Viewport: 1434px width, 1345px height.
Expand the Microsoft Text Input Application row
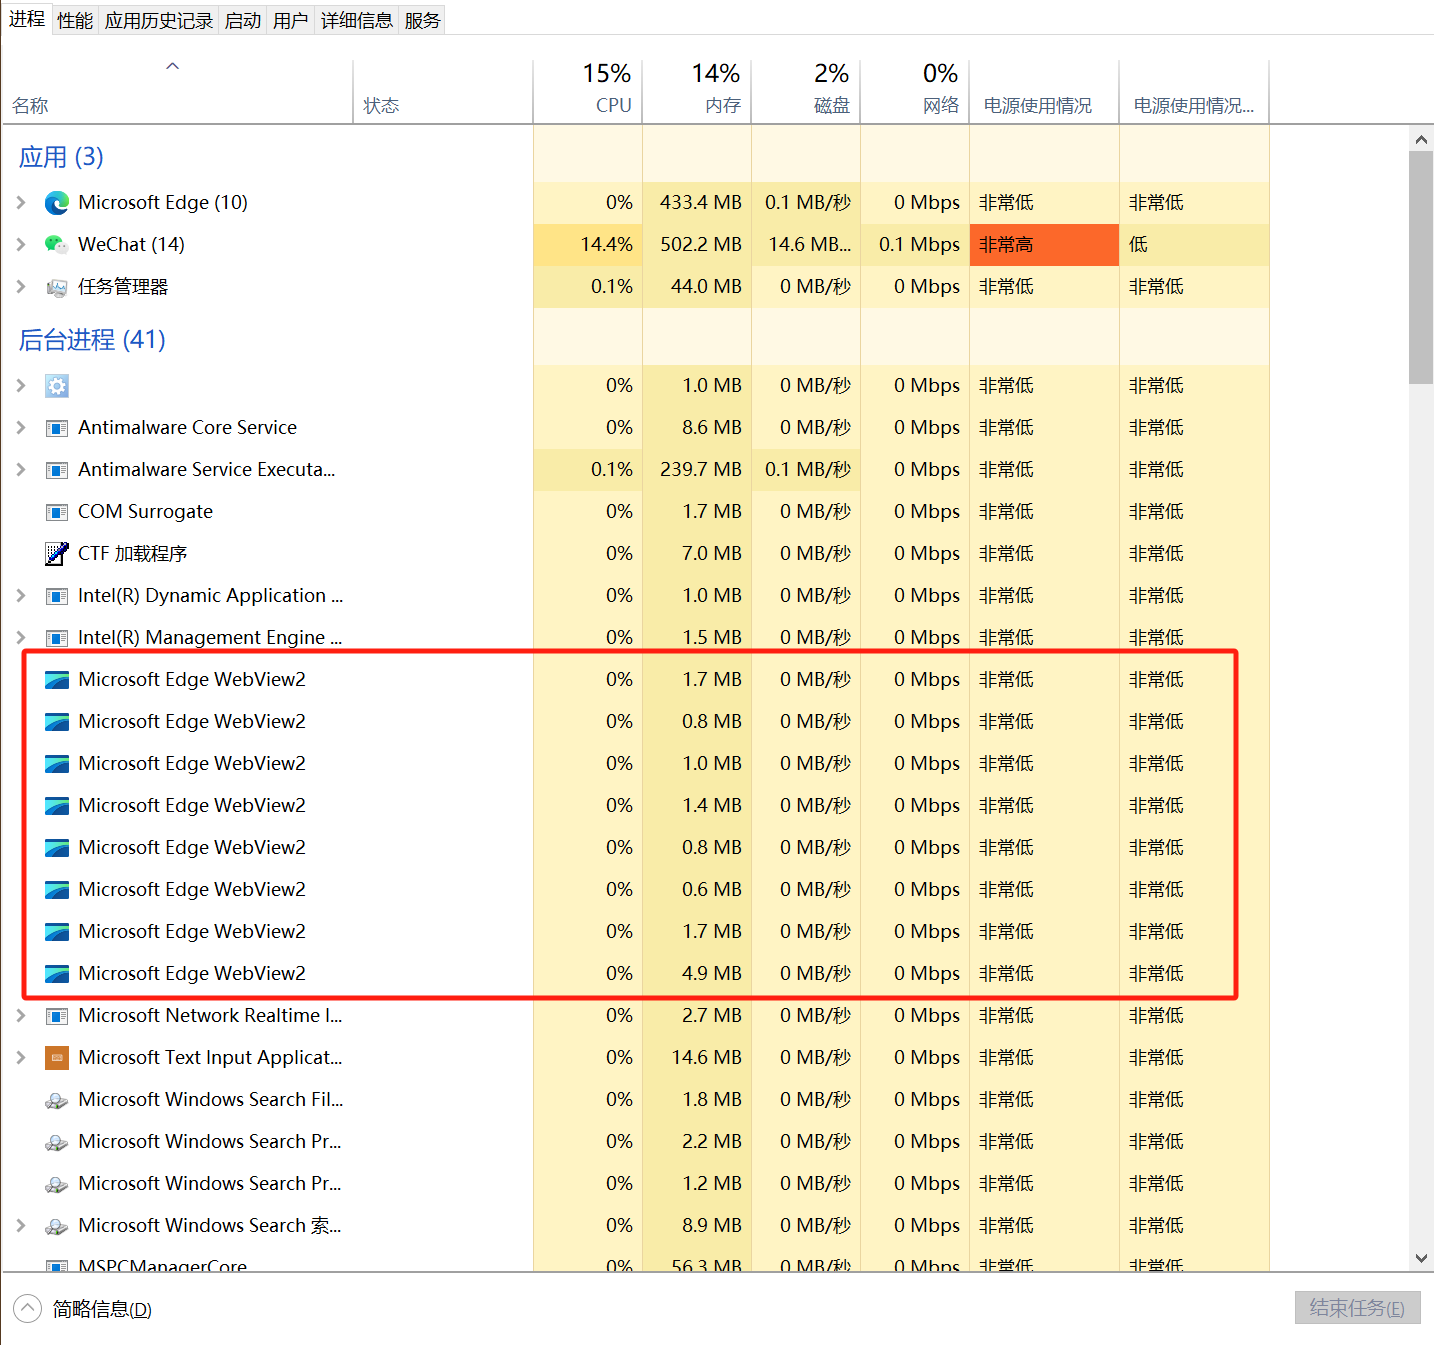coord(21,1058)
